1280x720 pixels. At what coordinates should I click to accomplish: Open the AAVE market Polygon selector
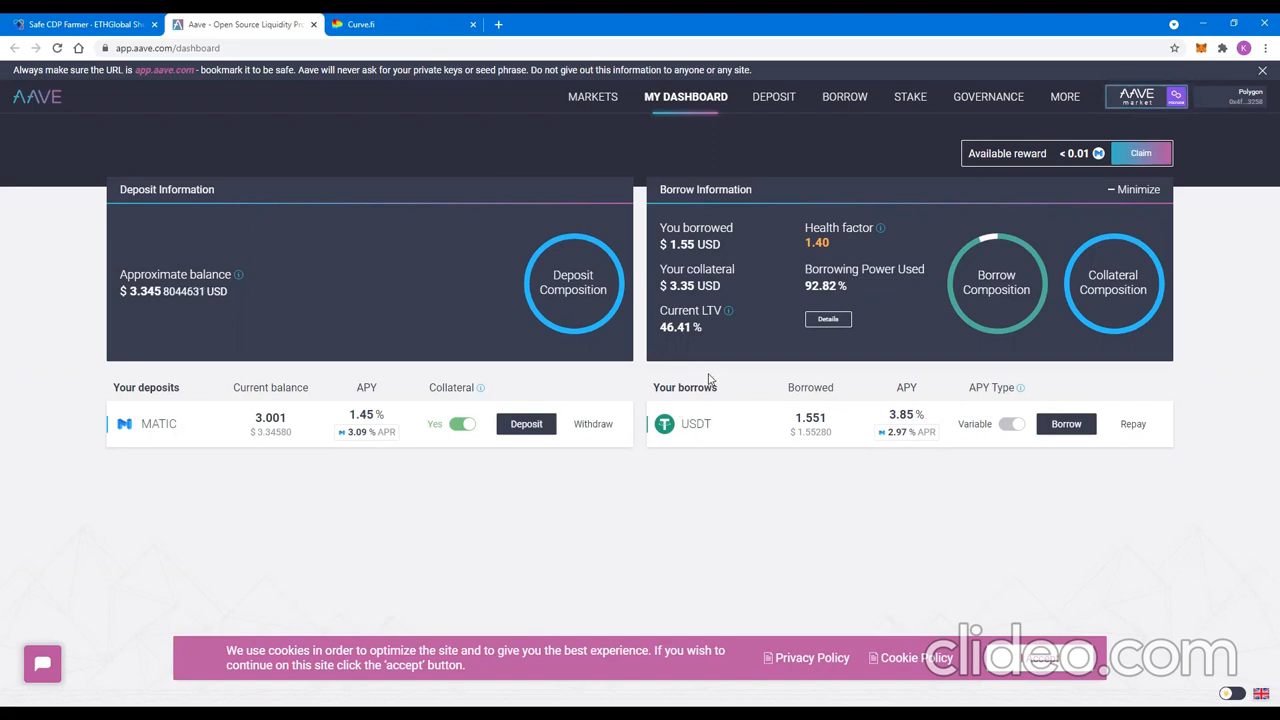point(1146,97)
